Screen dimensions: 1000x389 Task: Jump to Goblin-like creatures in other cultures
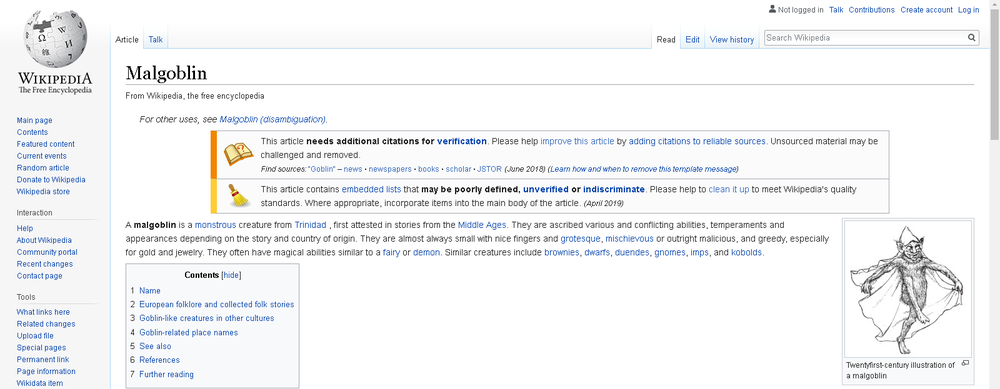pyautogui.click(x=207, y=318)
